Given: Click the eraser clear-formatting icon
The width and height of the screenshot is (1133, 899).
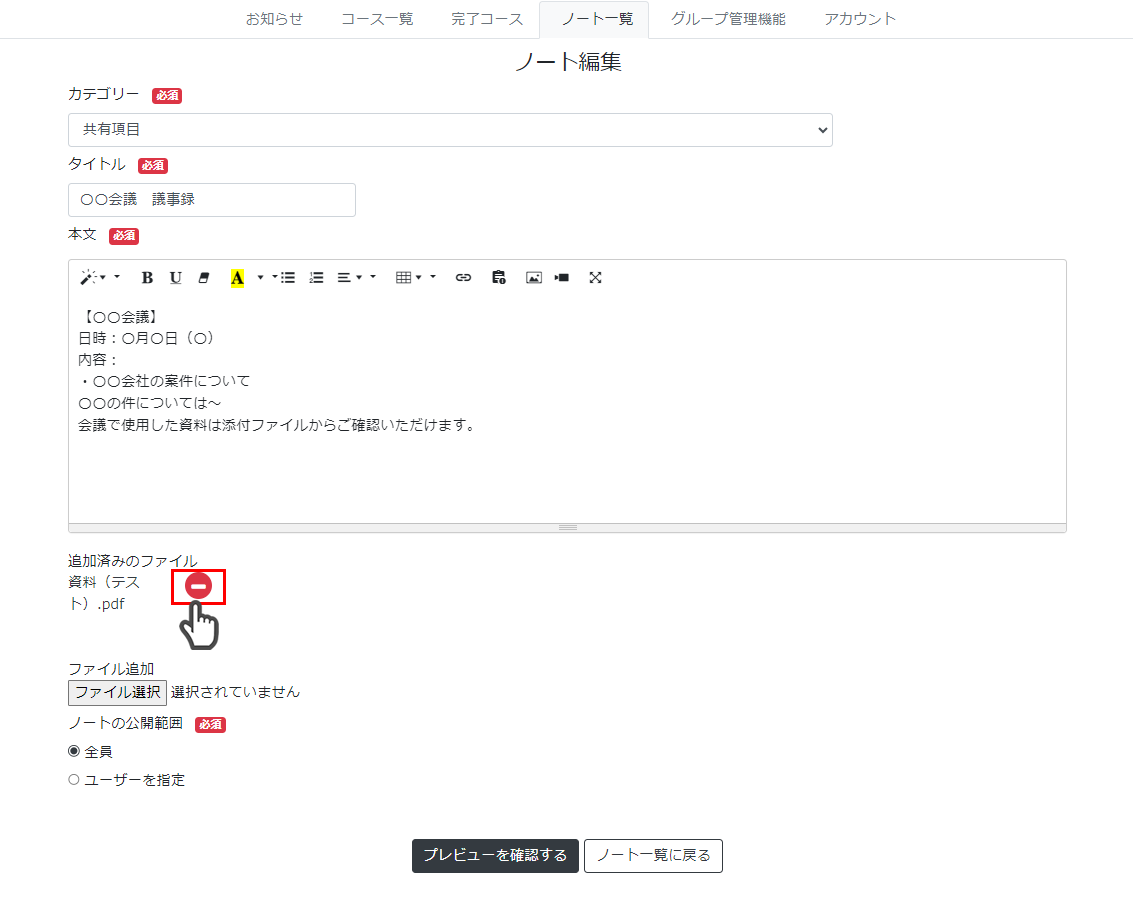Looking at the screenshot, I should (204, 278).
